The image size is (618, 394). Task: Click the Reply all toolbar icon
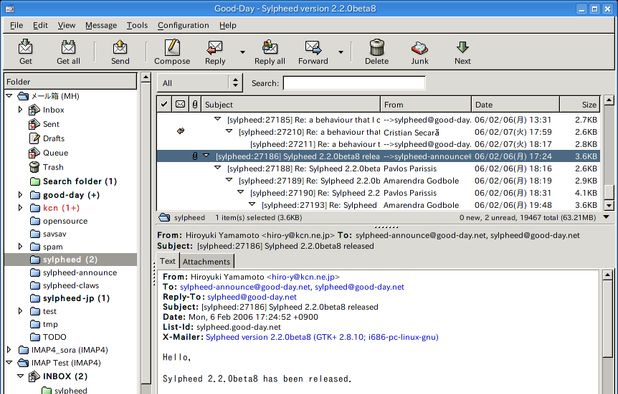pos(270,47)
